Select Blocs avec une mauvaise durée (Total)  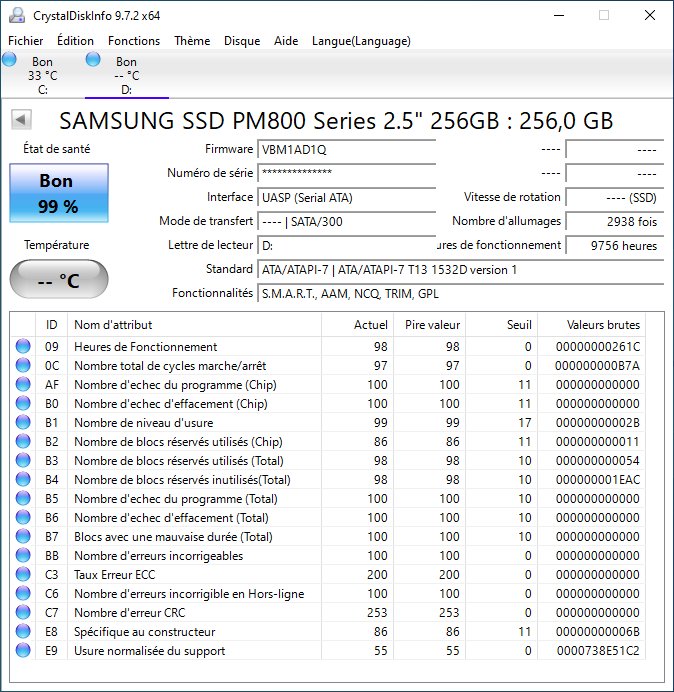[x=173, y=537]
